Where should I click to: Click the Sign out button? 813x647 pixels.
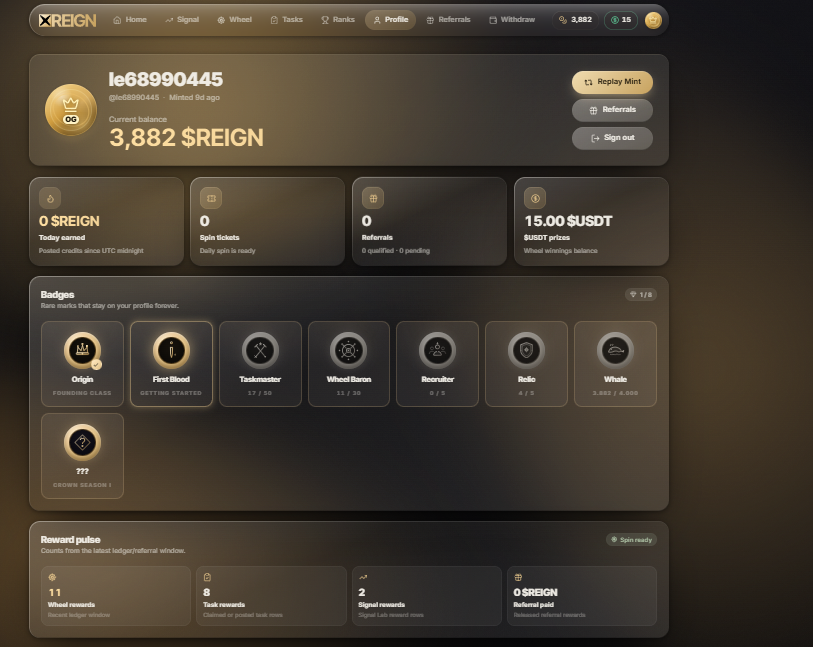click(x=612, y=138)
